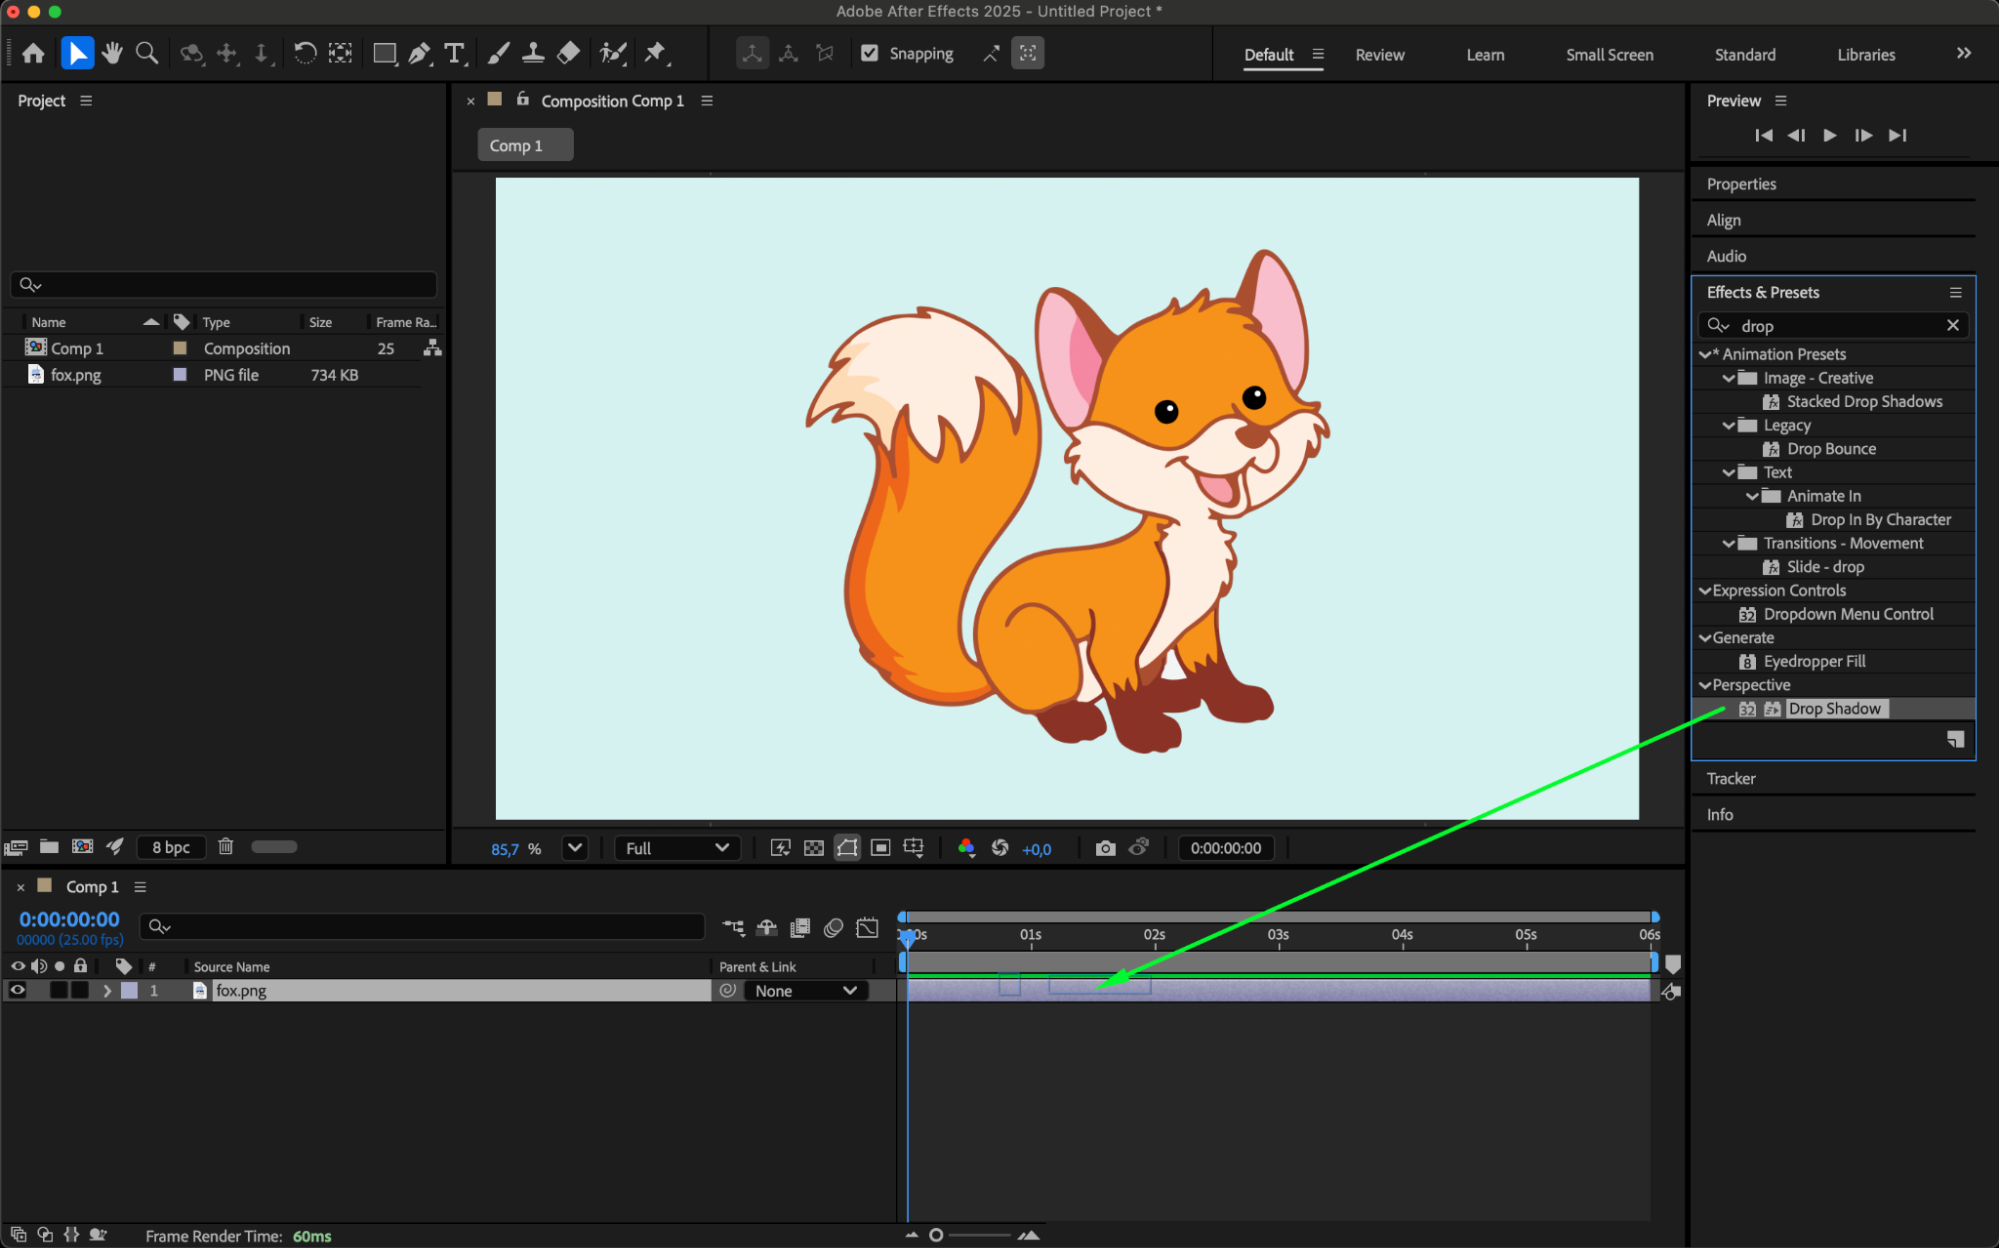This screenshot has height=1249, width=1999.
Task: Select the Roto Brush tool
Action: click(x=612, y=53)
